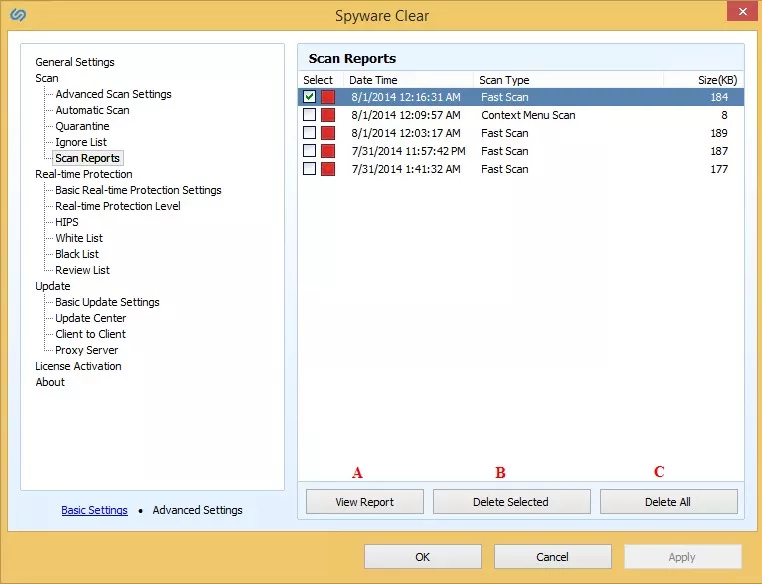The width and height of the screenshot is (762, 584).
Task: Check the Context Menu Scan report box
Action: click(x=310, y=115)
